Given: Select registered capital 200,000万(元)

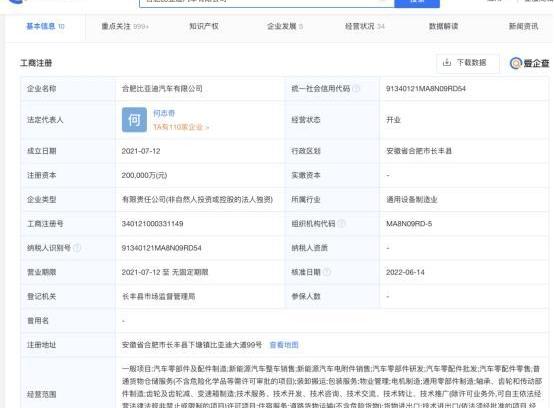Looking at the screenshot, I should pyautogui.click(x=144, y=175).
